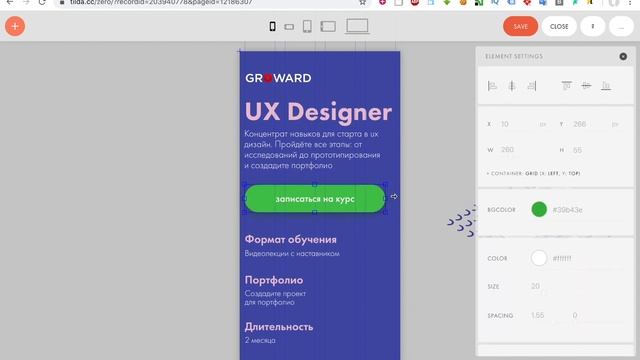Switch to tablet portrait screen view
Screen dimensions: 640x360
[307, 27]
